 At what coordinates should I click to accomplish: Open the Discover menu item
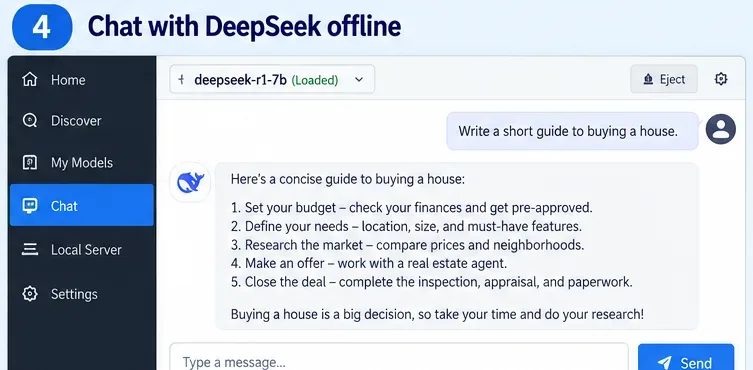click(x=82, y=121)
